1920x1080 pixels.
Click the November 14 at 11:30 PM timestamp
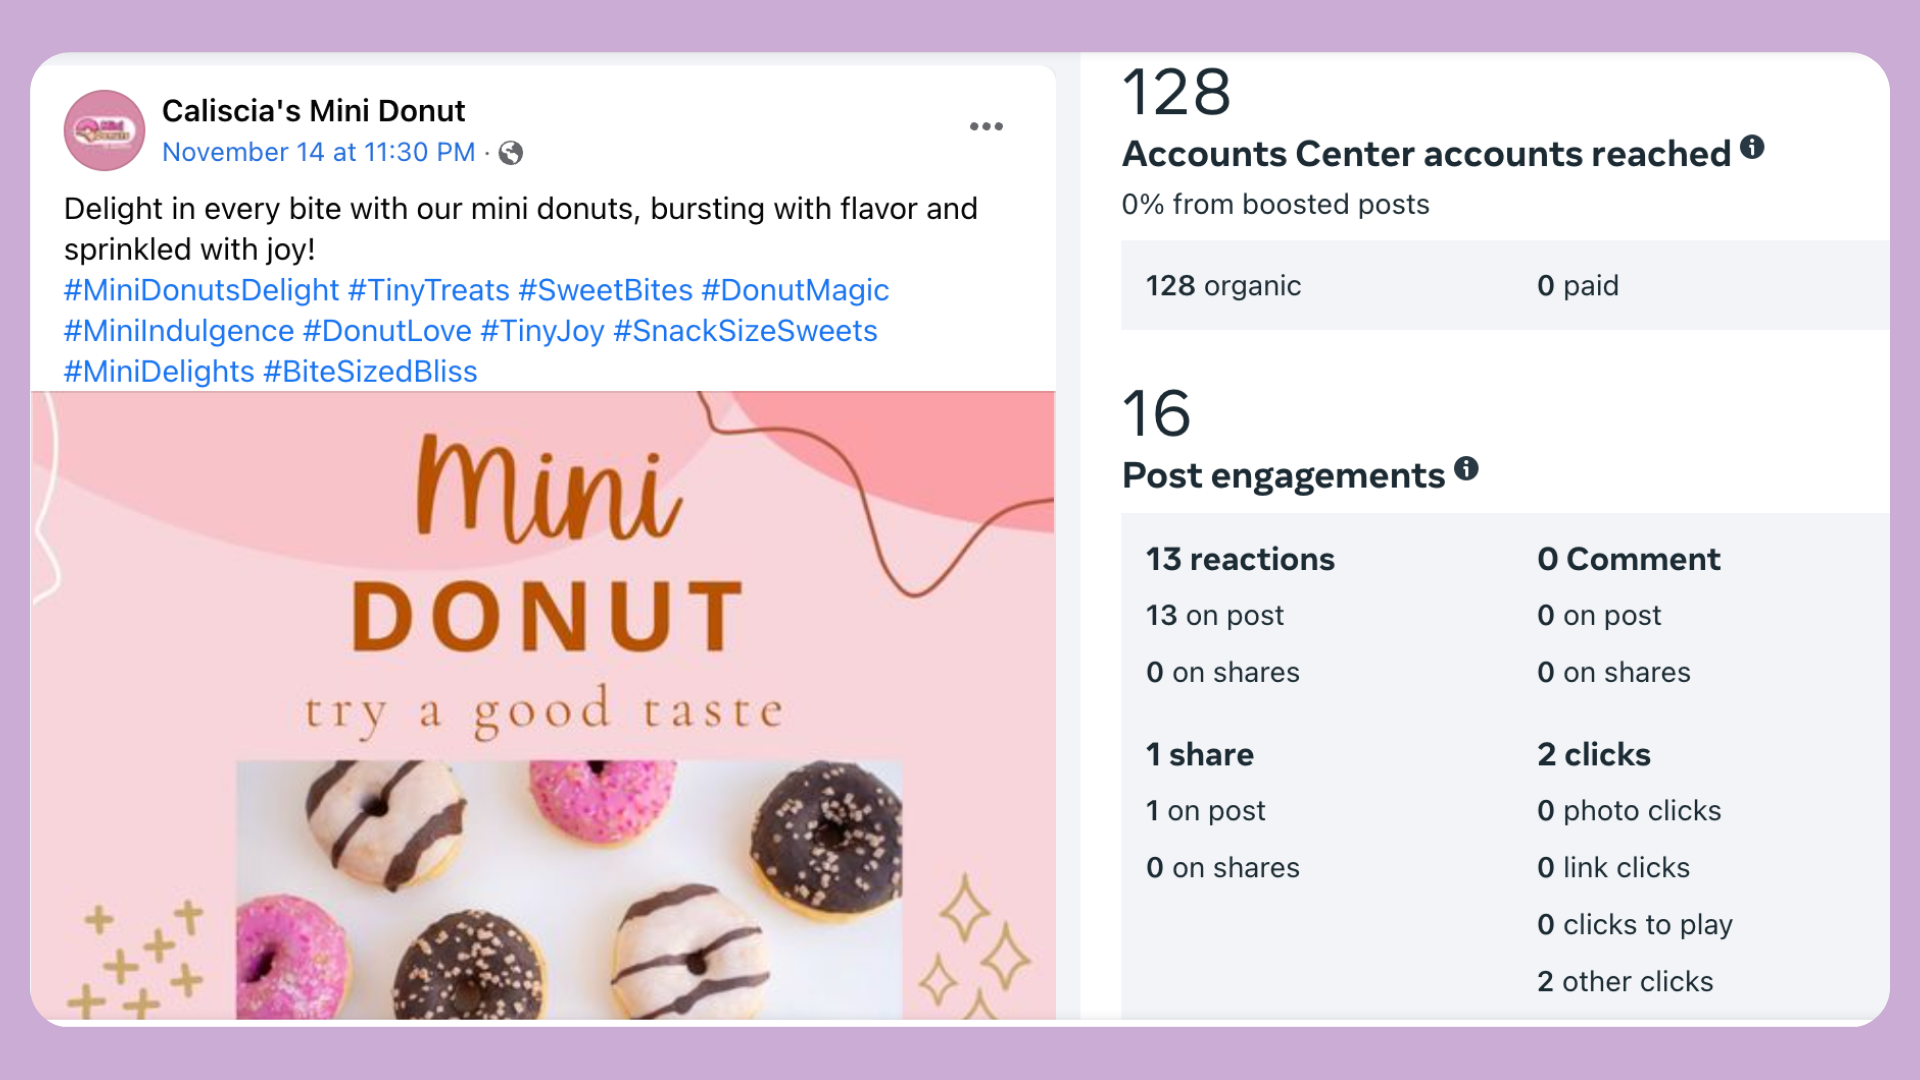(x=318, y=152)
